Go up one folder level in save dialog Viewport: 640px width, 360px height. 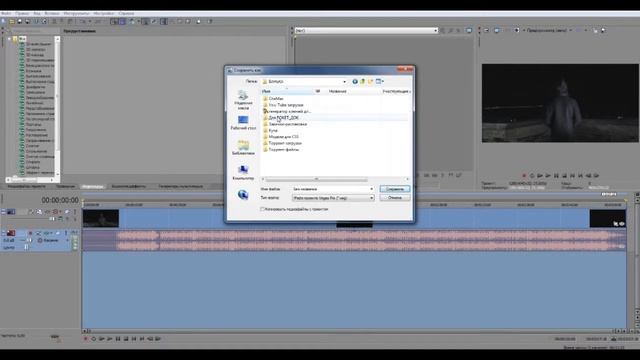[x=362, y=81]
